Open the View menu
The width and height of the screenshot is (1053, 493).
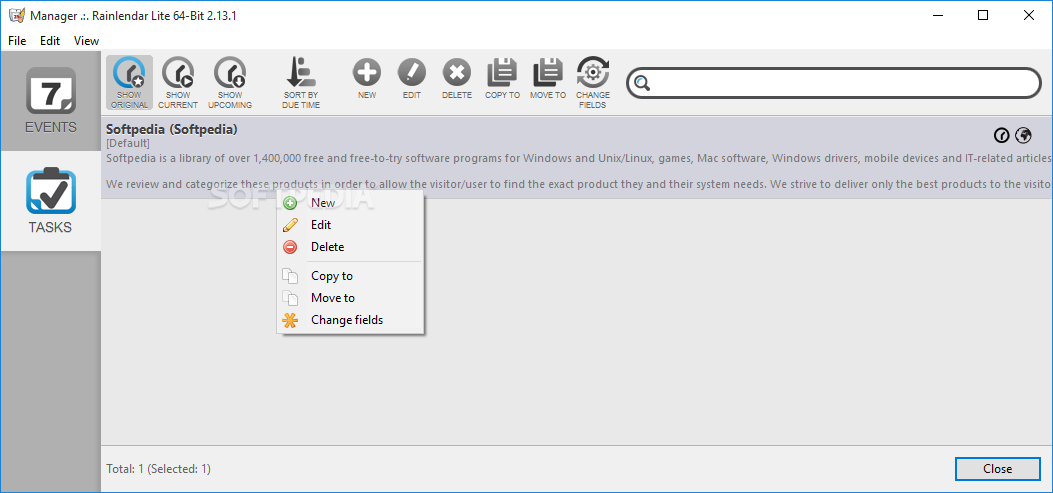coord(86,40)
